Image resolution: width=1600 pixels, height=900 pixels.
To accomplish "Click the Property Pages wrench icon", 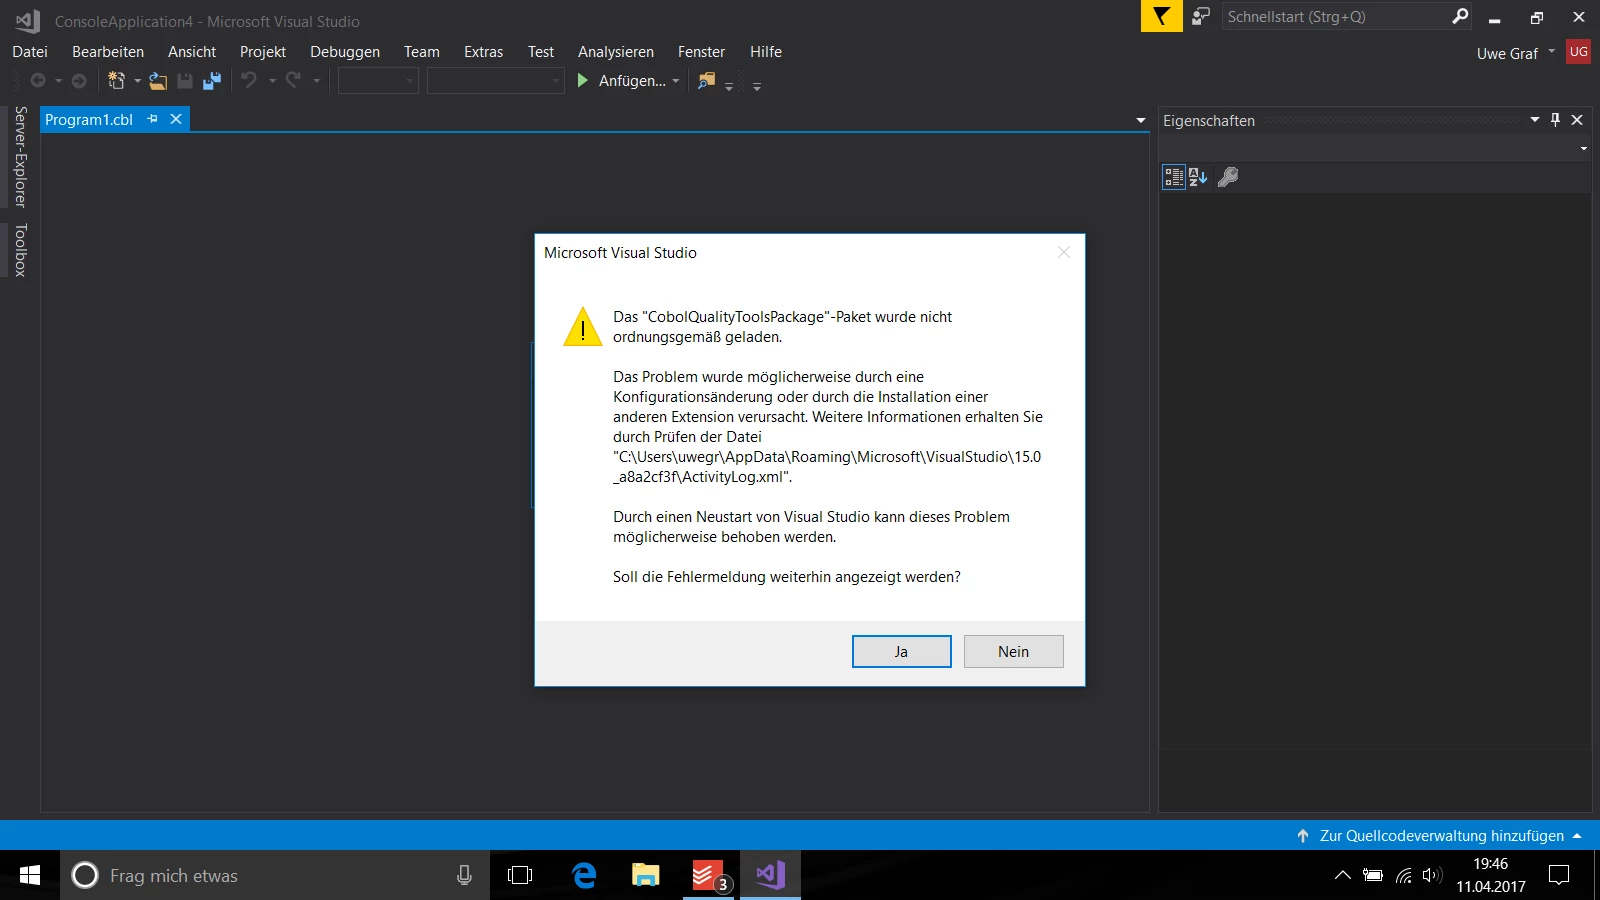I will [x=1228, y=177].
